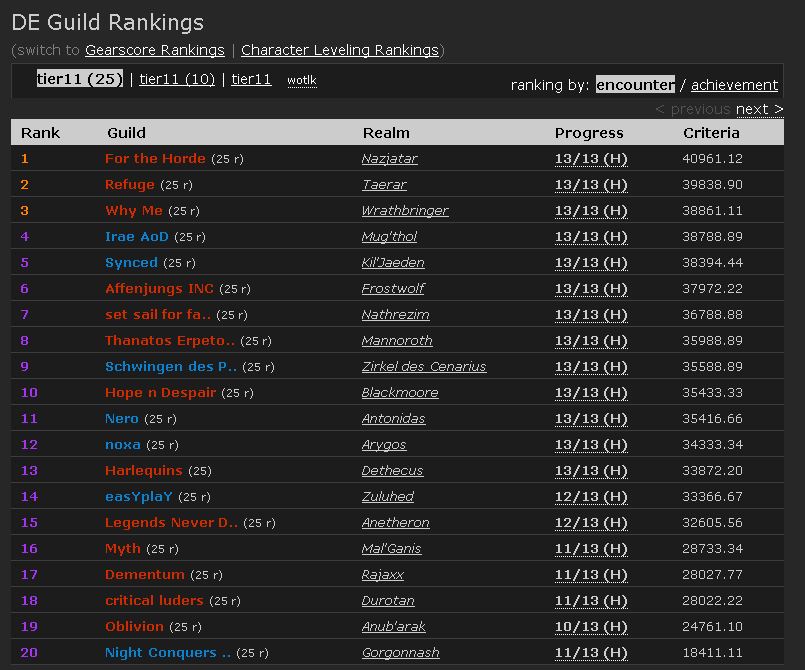Open guild Schwingen des P..

171,367
